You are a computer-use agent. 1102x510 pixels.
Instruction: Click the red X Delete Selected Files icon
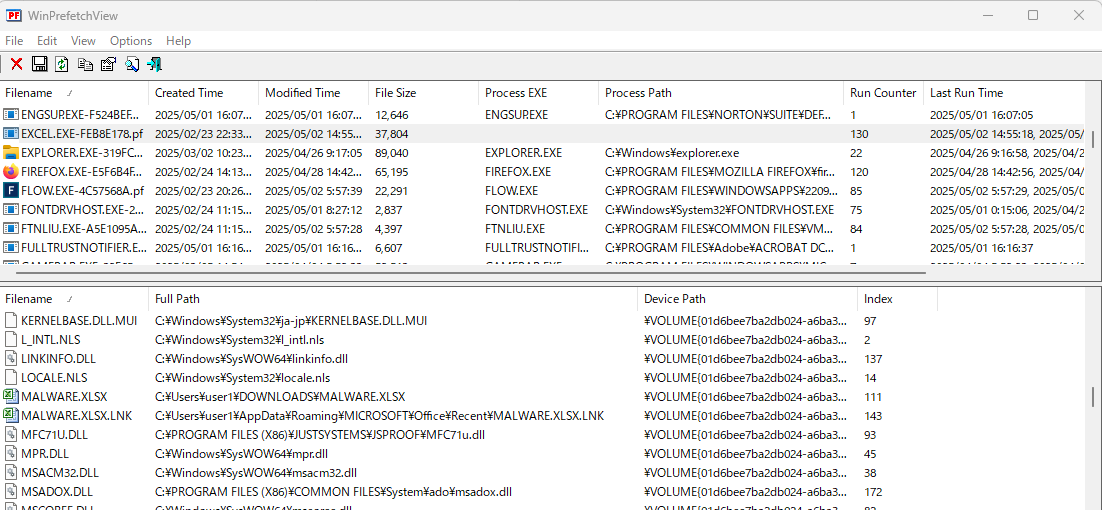(x=16, y=65)
